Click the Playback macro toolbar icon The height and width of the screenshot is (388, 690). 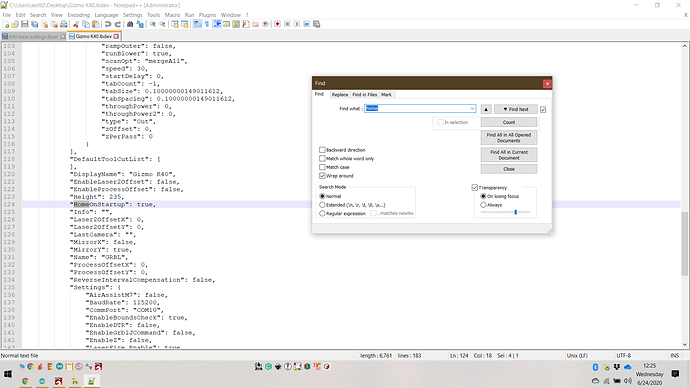click(297, 24)
